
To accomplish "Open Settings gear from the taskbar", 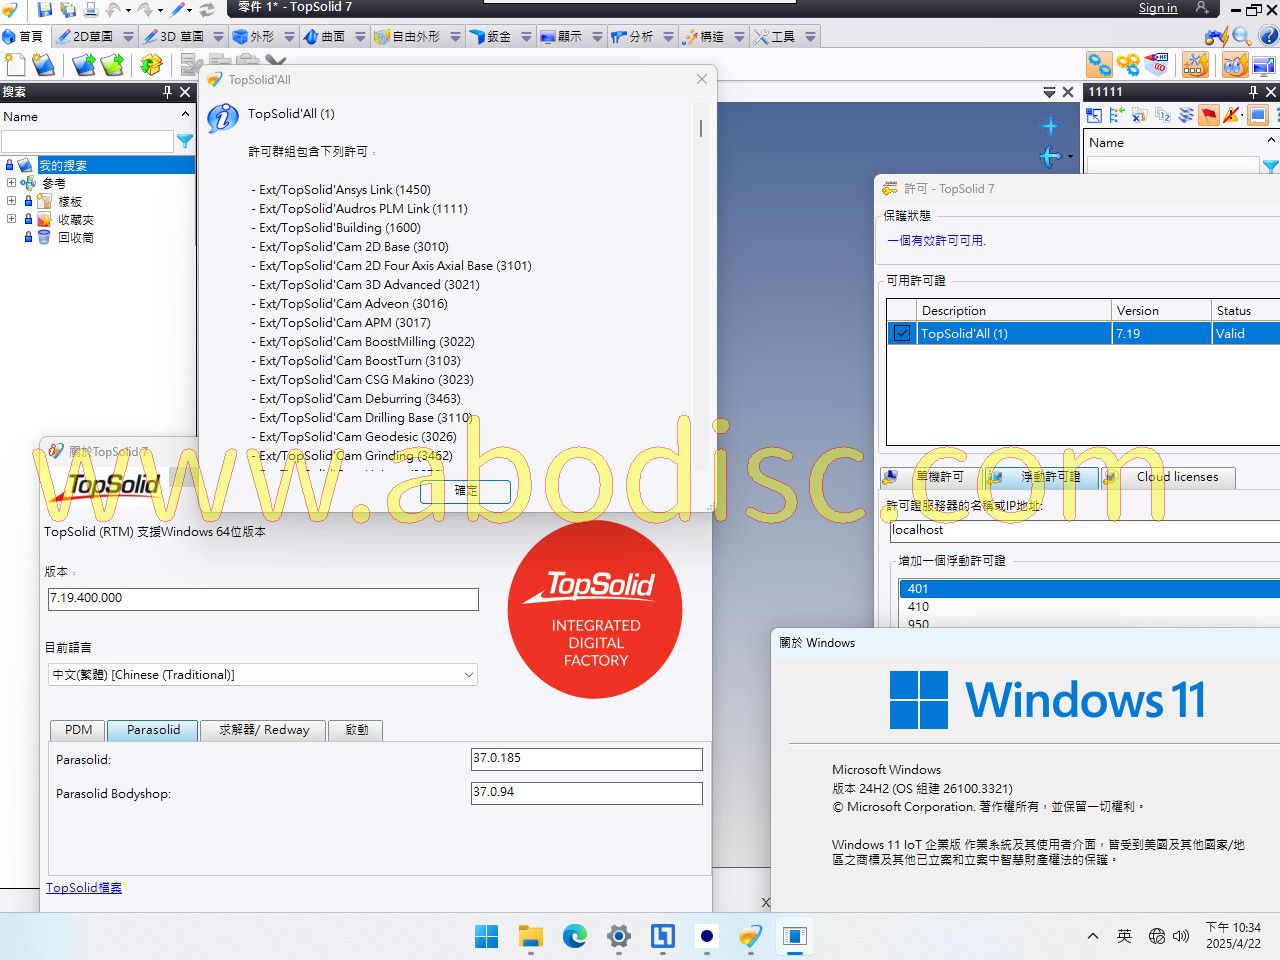I will click(x=618, y=936).
